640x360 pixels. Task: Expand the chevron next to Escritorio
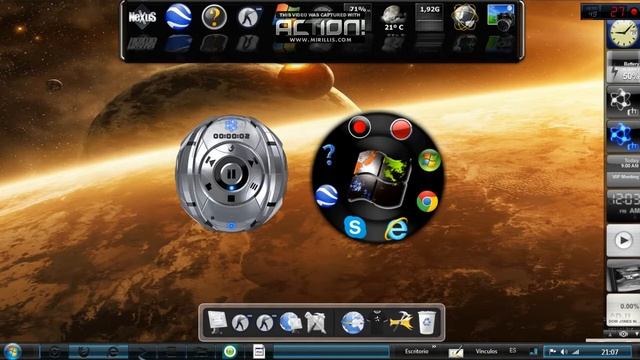434,347
